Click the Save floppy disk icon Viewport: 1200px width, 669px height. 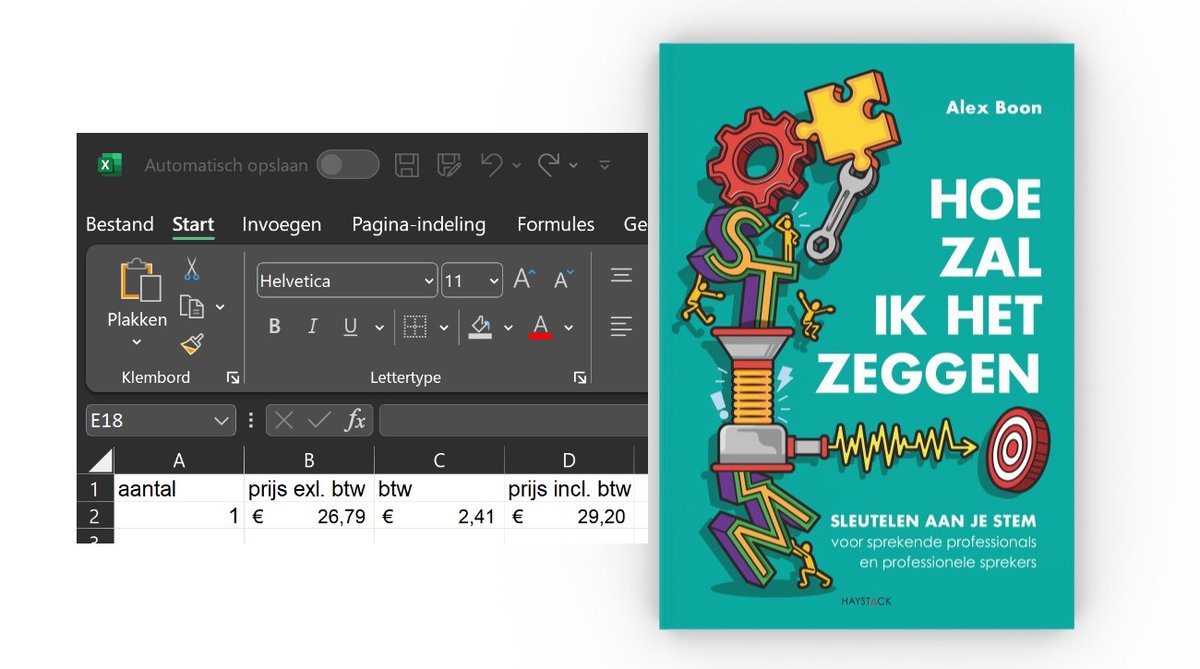(407, 165)
